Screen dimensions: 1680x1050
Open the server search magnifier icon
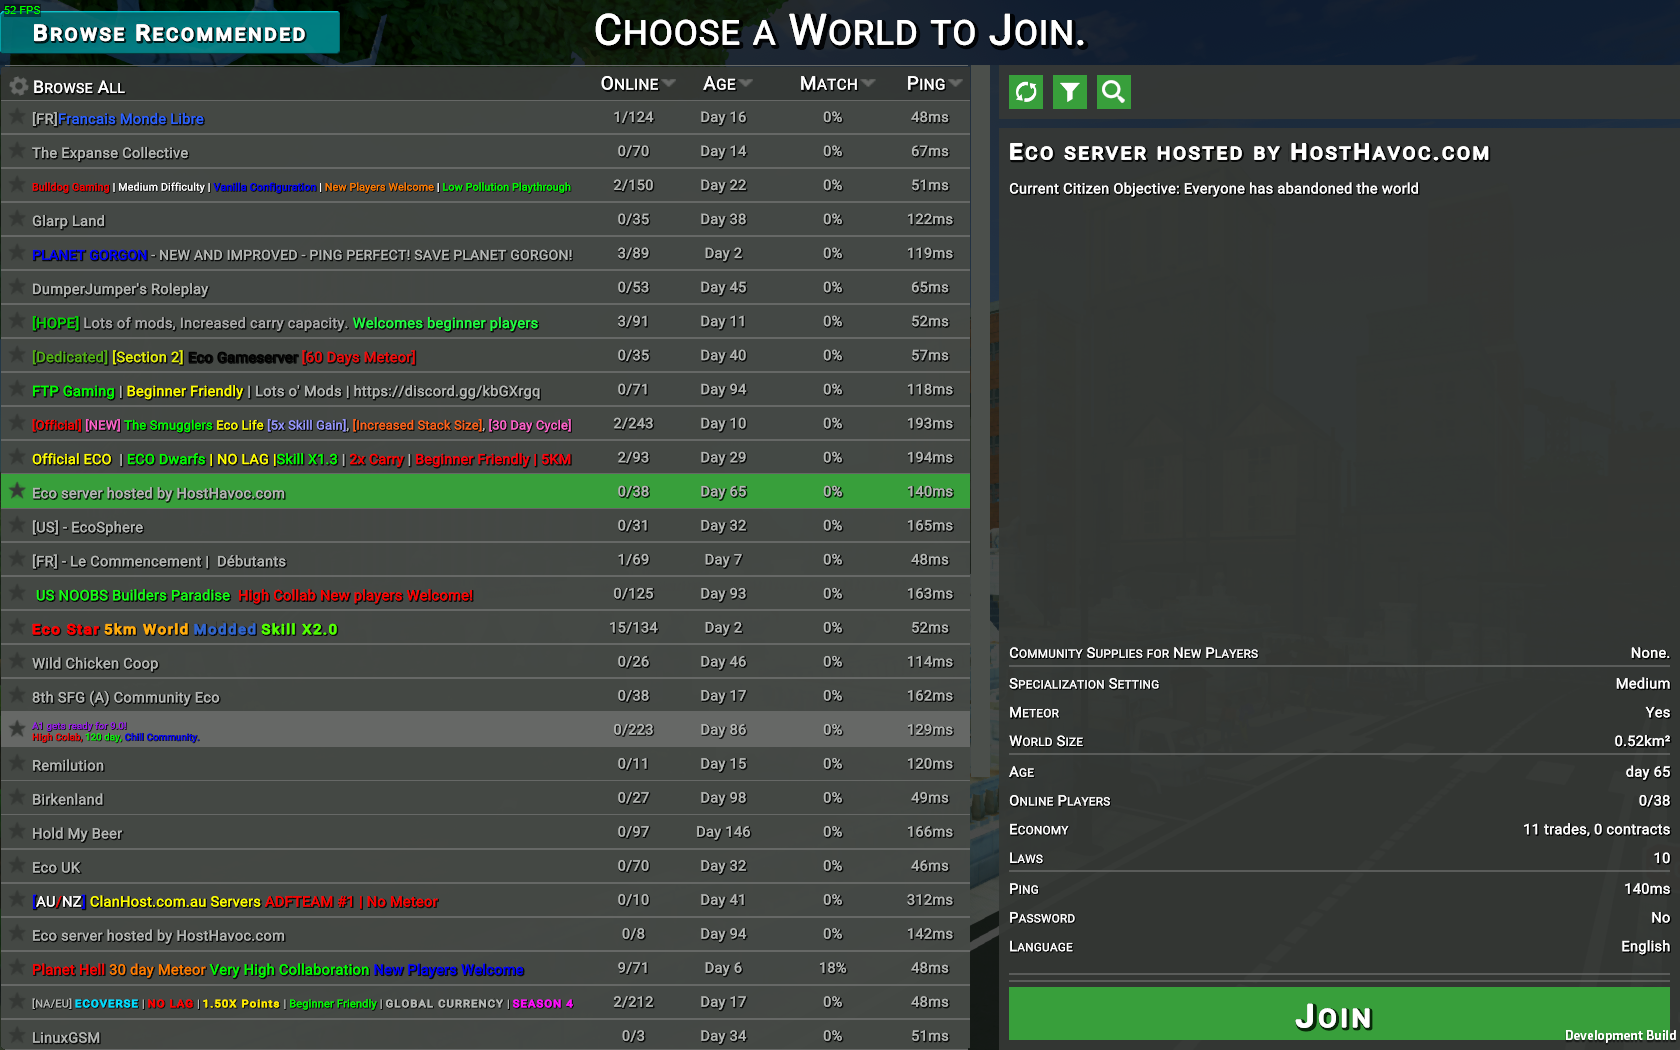tap(1114, 92)
